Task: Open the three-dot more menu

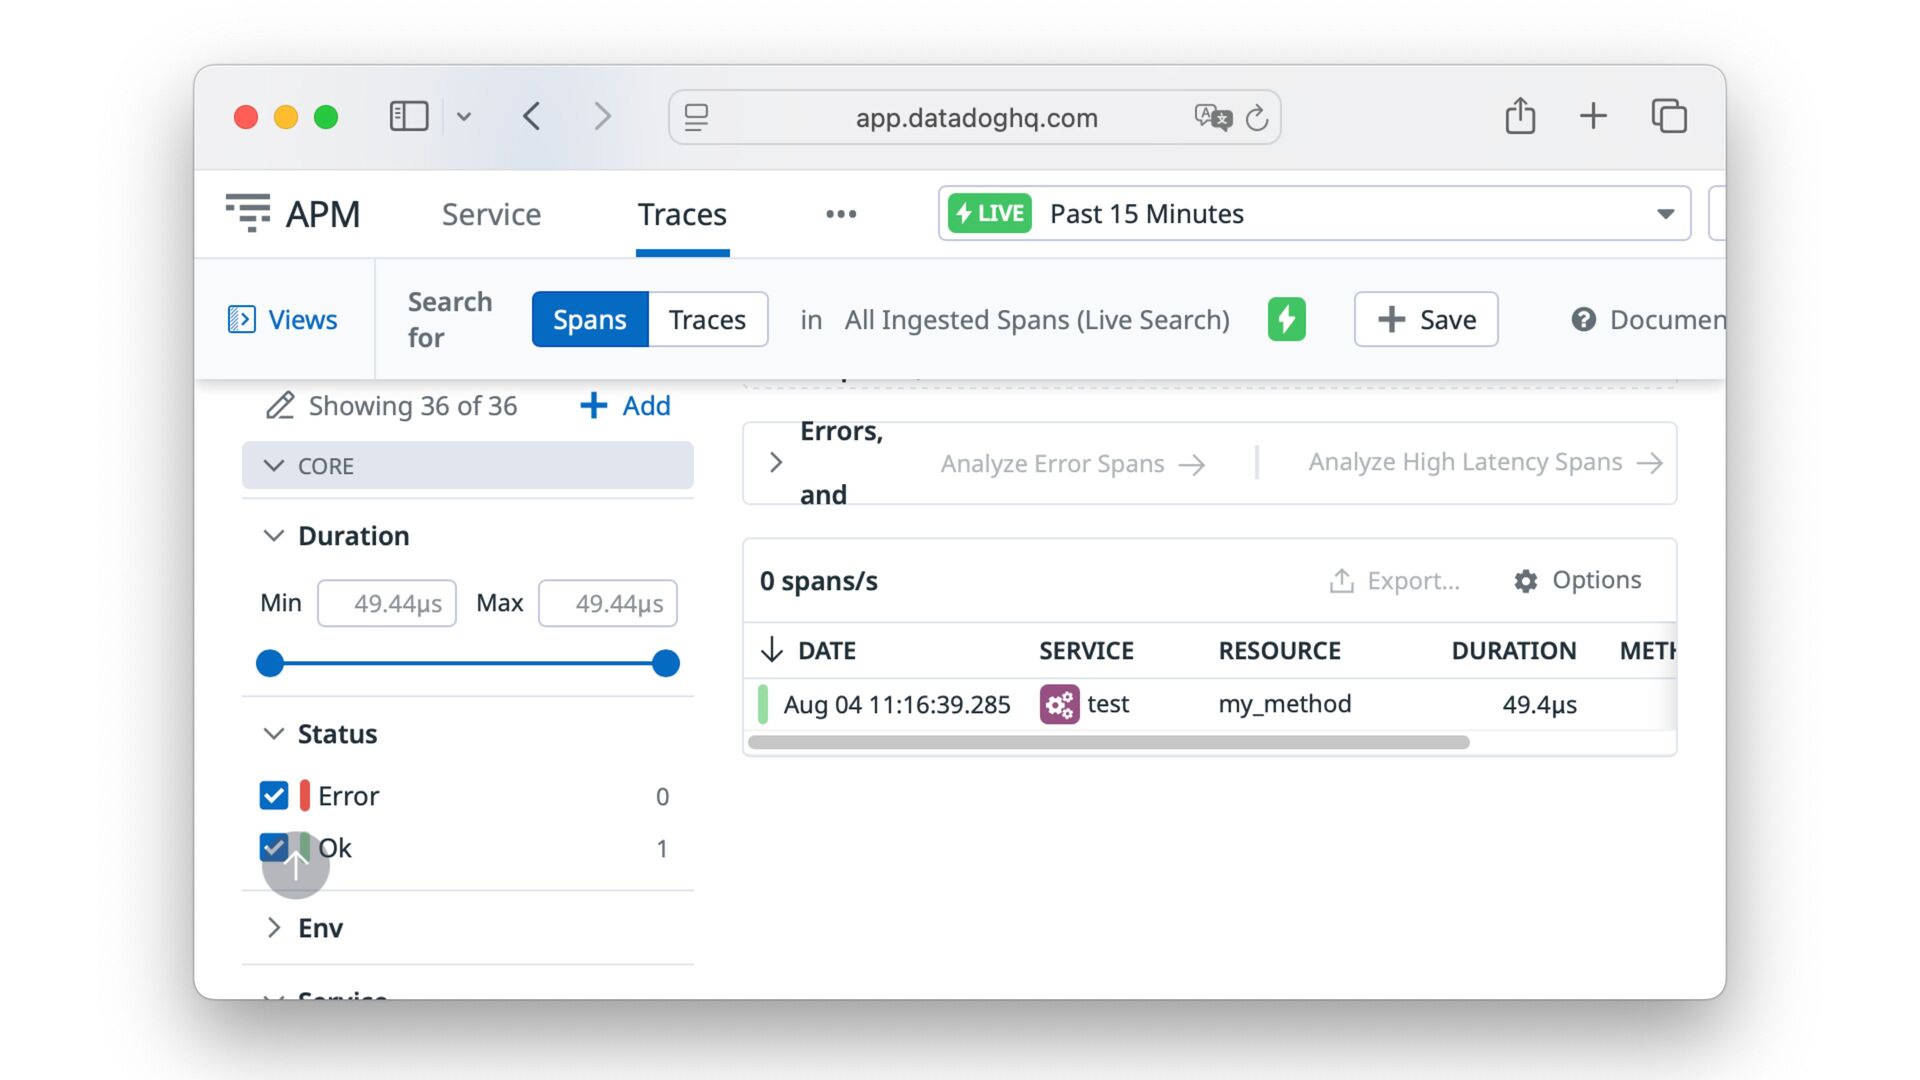Action: click(x=841, y=214)
